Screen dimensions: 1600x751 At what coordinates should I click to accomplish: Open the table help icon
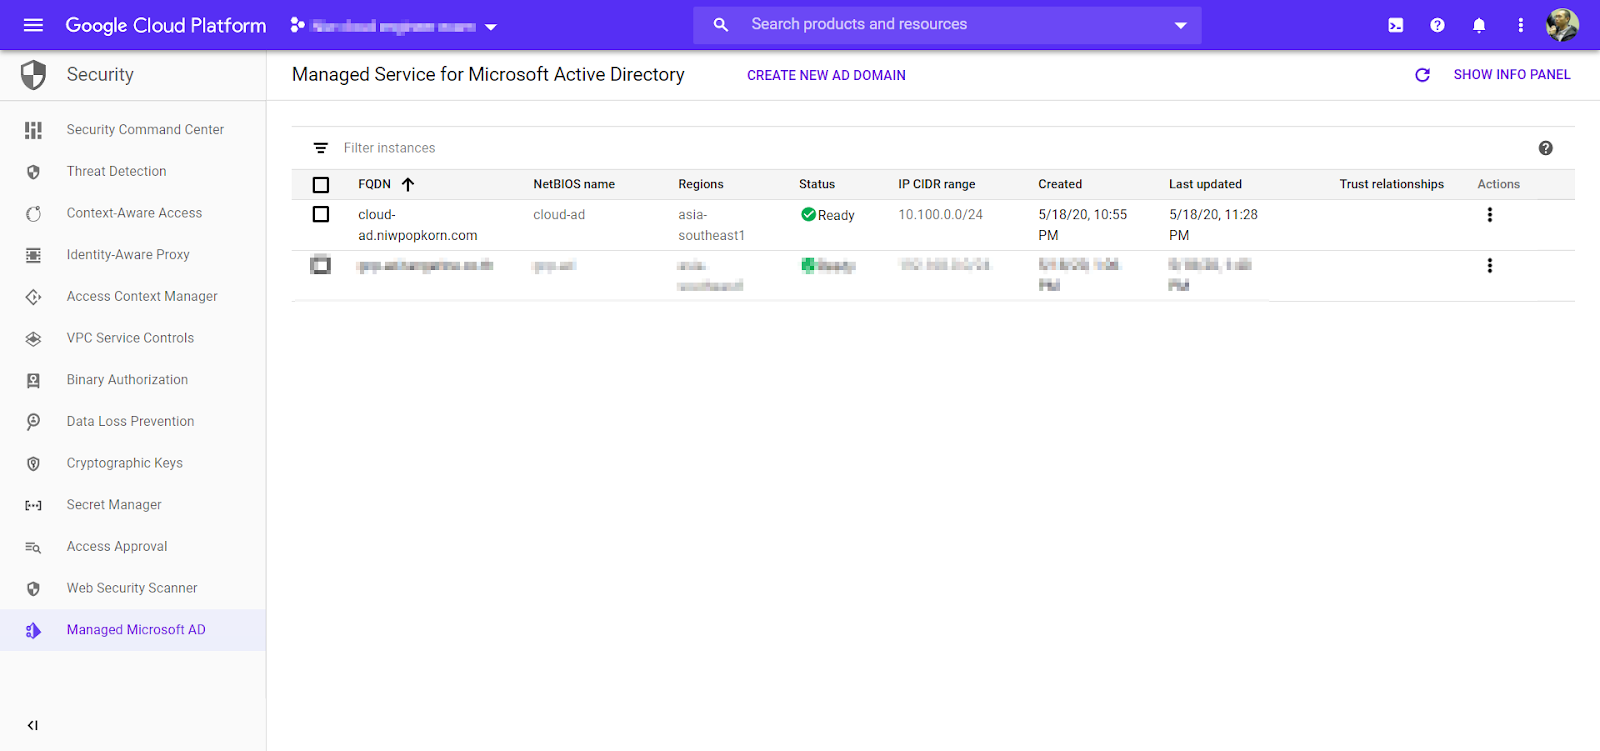pos(1545,148)
